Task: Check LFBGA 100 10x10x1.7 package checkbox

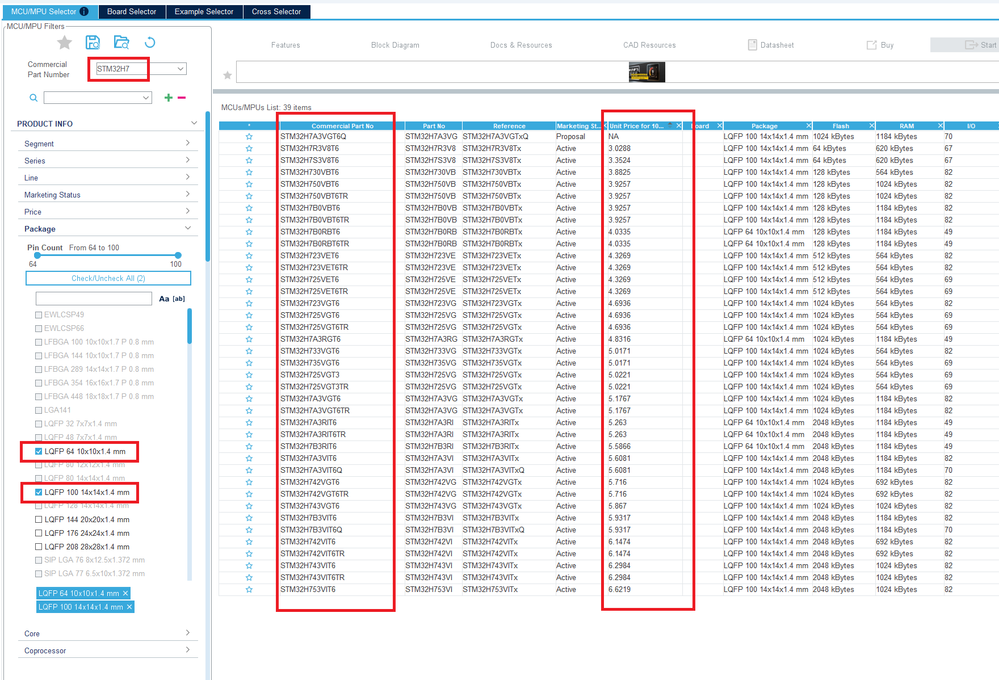Action: pos(38,342)
